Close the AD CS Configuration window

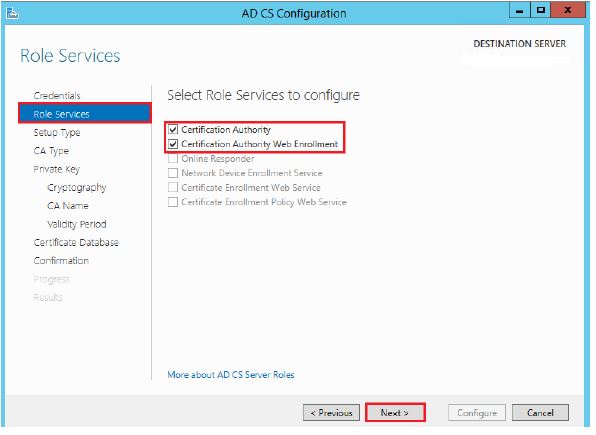point(568,11)
